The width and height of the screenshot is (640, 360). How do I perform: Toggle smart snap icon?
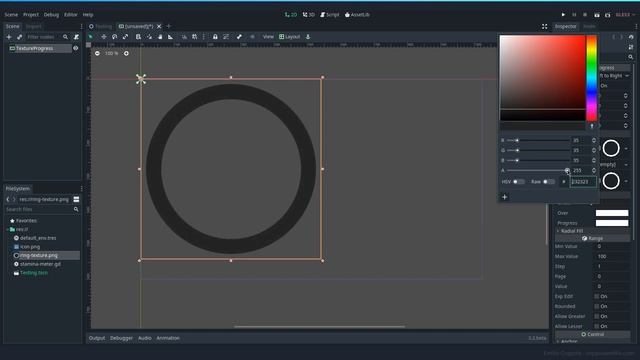[x=184, y=37]
